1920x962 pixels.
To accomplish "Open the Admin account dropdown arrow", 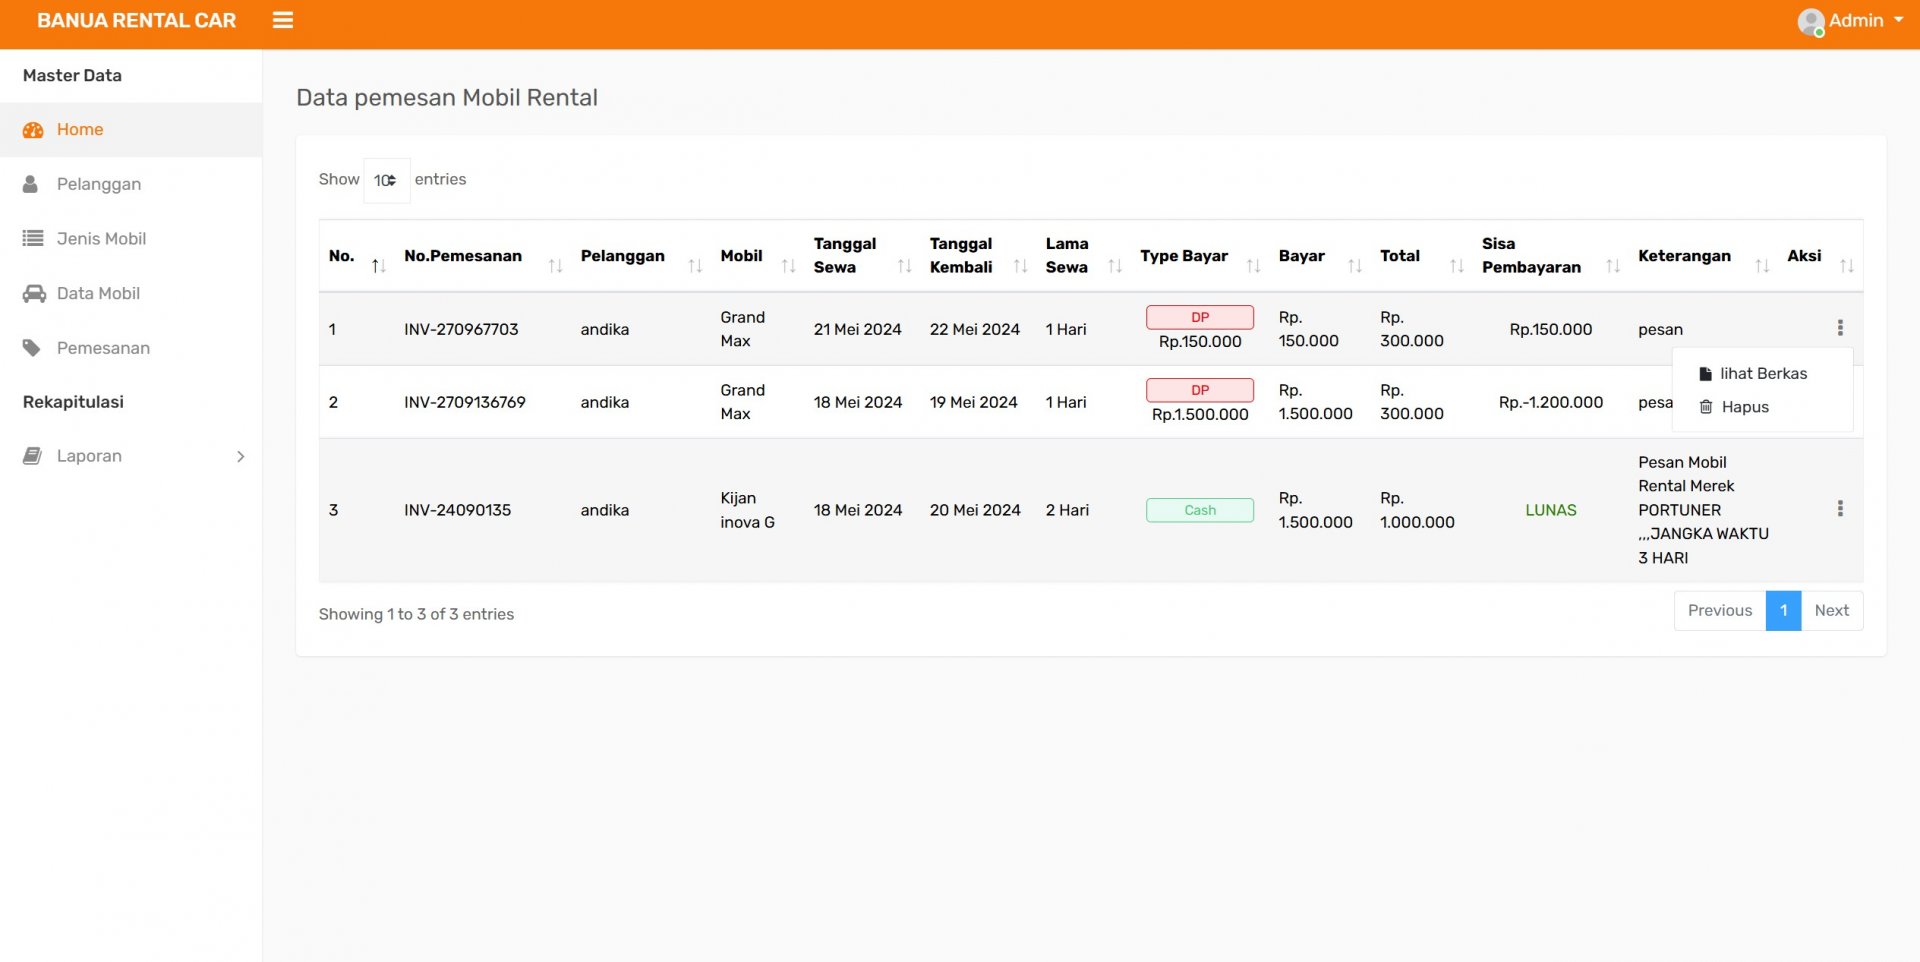I will [x=1898, y=20].
